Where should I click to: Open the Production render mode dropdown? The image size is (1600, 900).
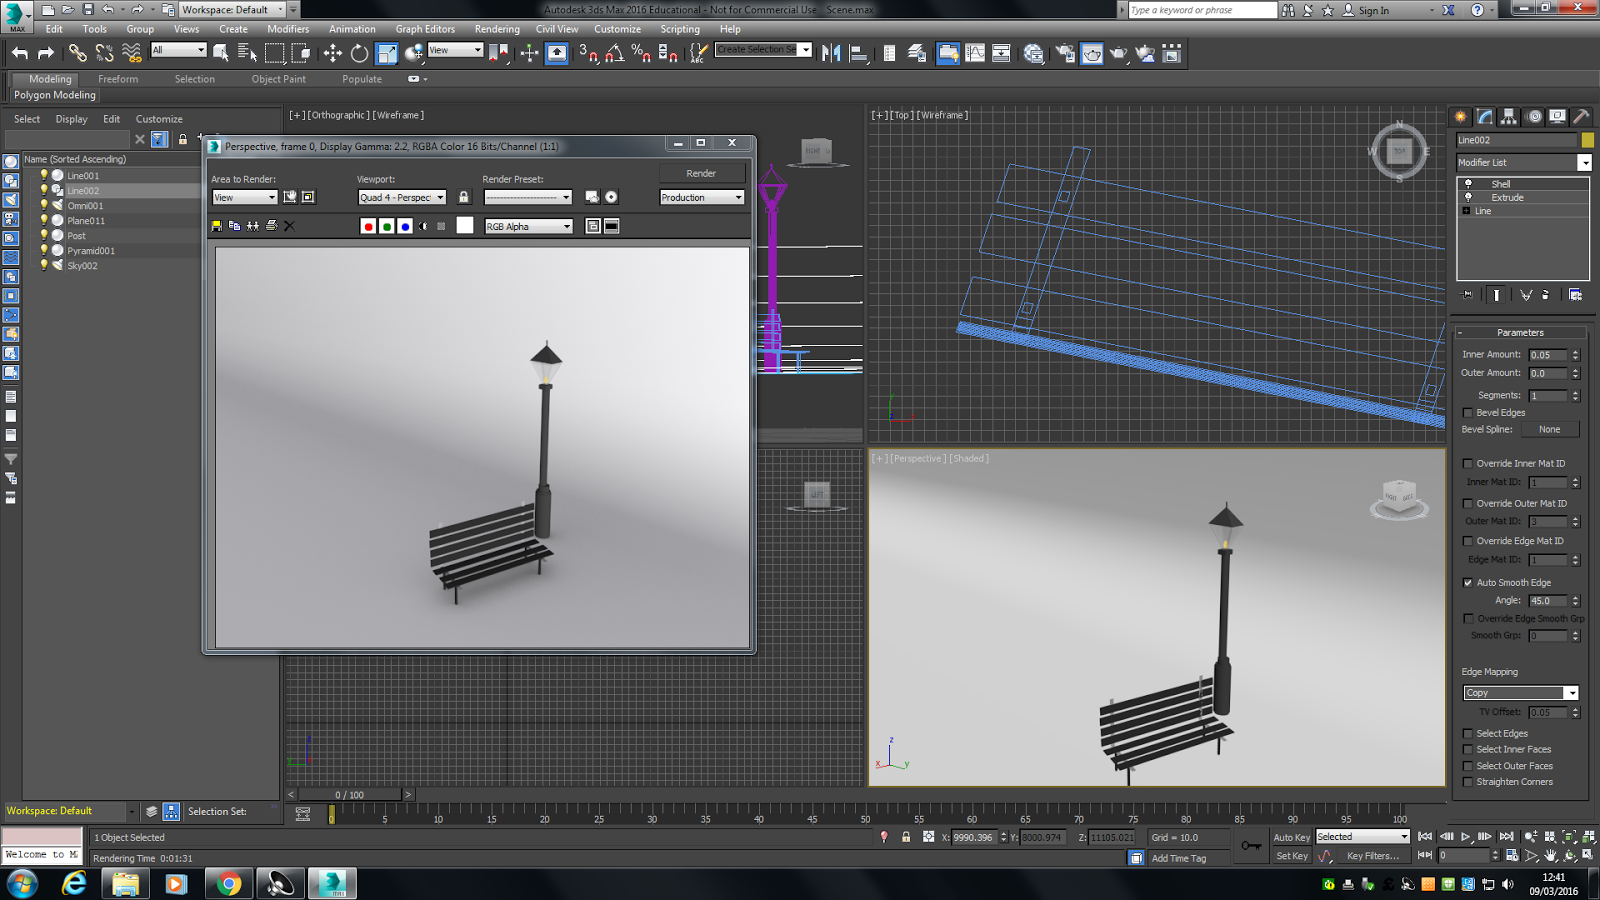tap(702, 197)
